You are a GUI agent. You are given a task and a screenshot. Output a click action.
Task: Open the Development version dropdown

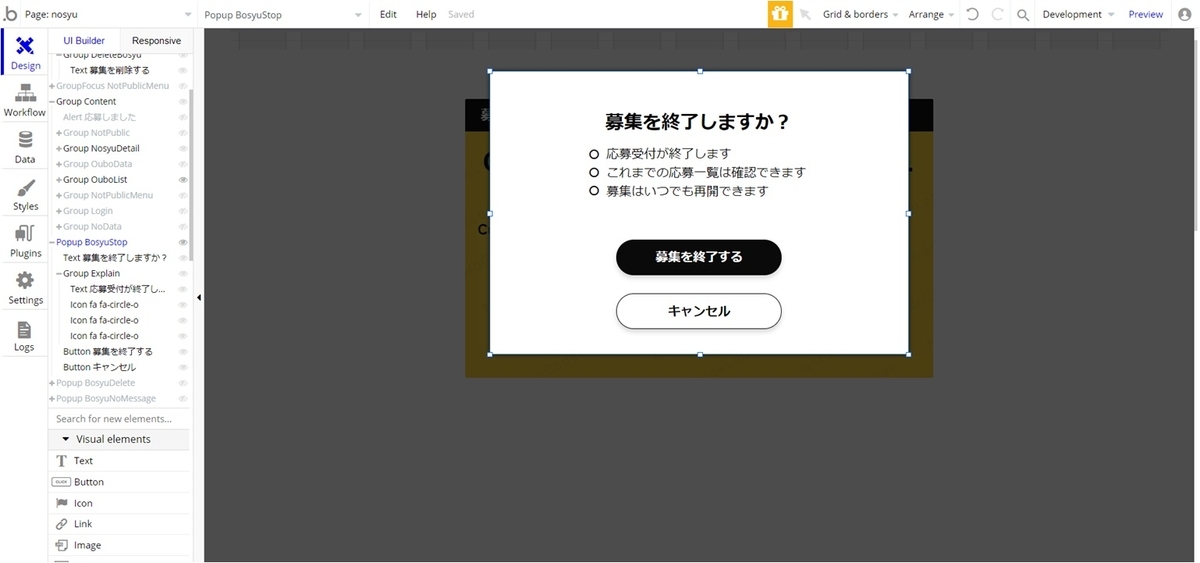tap(1078, 14)
